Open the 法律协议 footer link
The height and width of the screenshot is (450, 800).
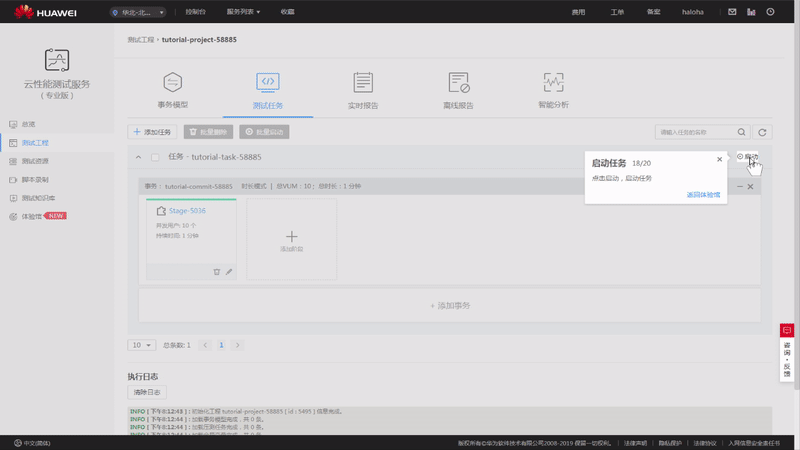(705, 443)
